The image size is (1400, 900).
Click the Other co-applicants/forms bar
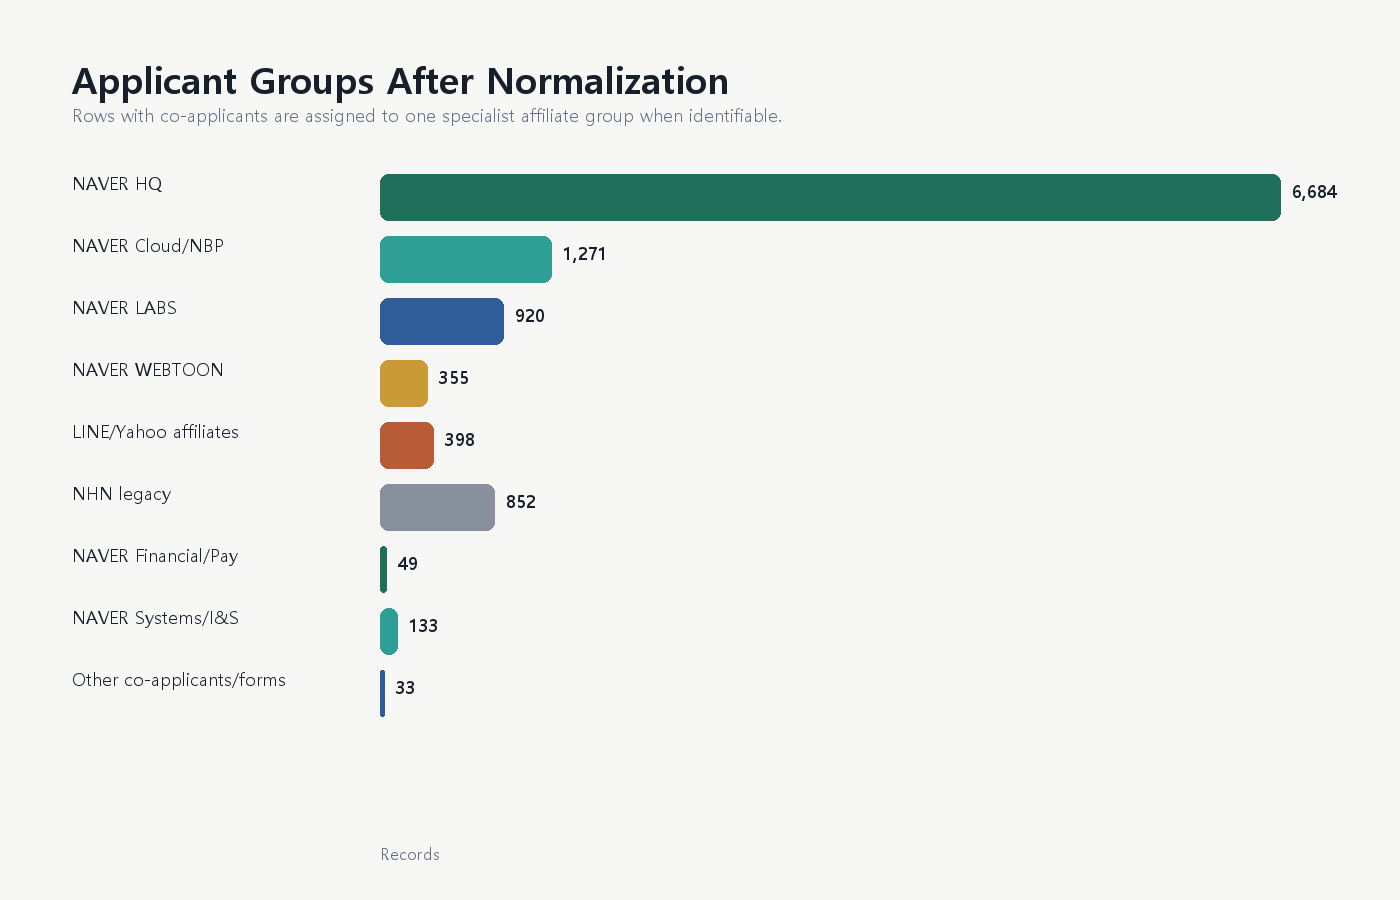pyautogui.click(x=382, y=693)
